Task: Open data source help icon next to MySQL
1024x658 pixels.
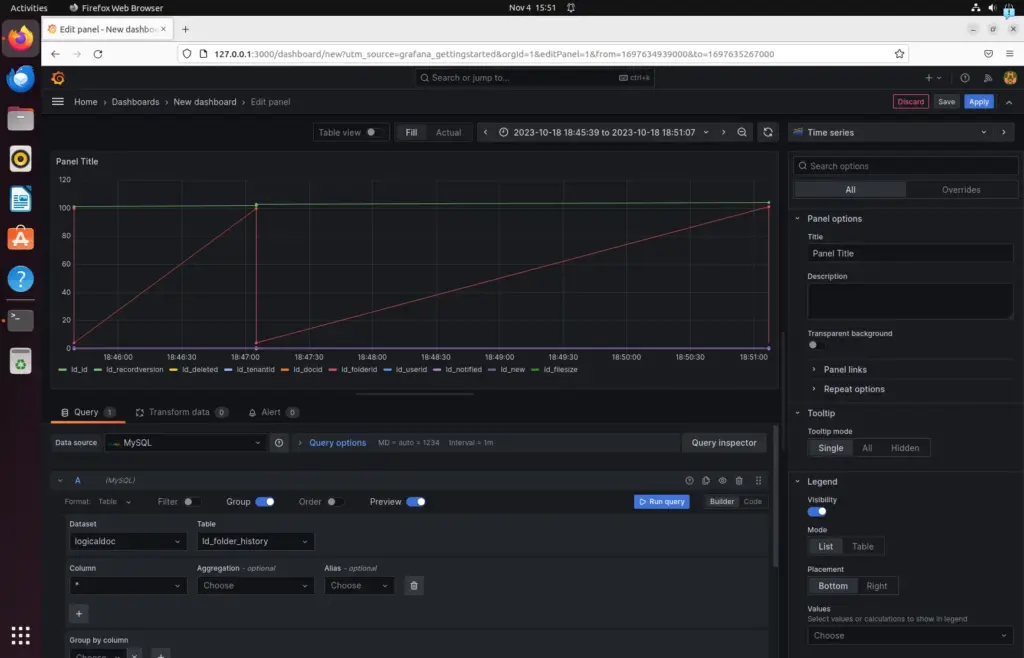Action: [x=279, y=443]
